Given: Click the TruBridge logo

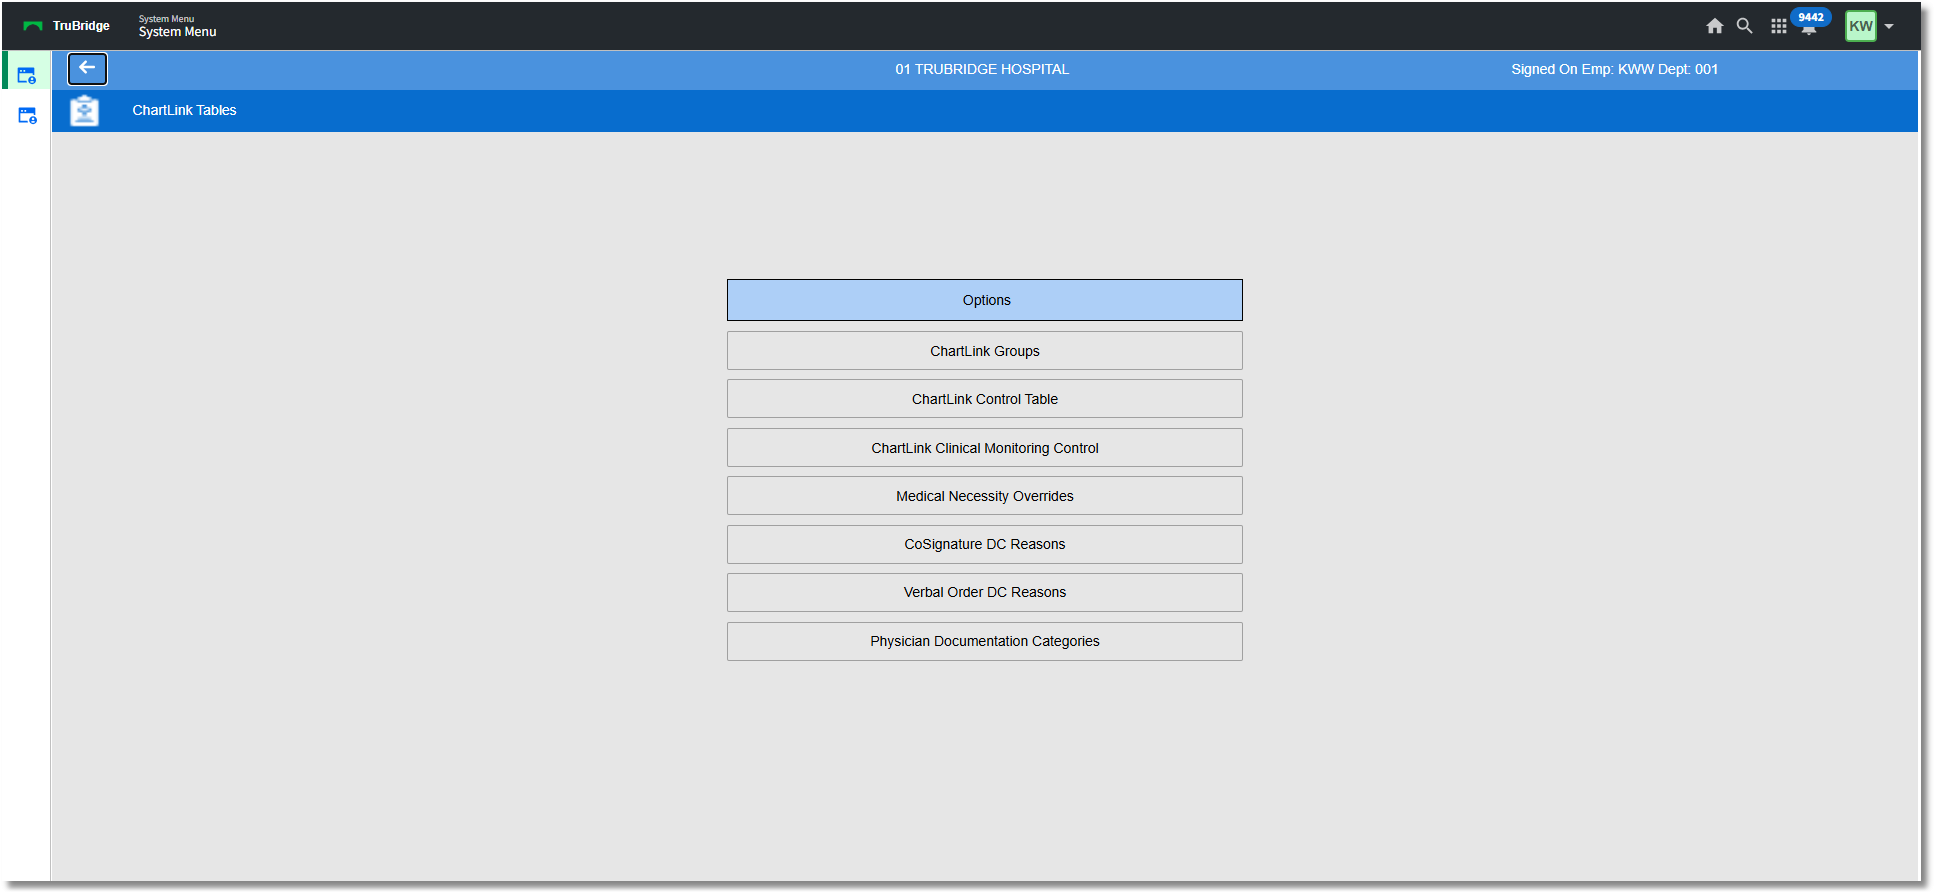Looking at the screenshot, I should (x=66, y=26).
